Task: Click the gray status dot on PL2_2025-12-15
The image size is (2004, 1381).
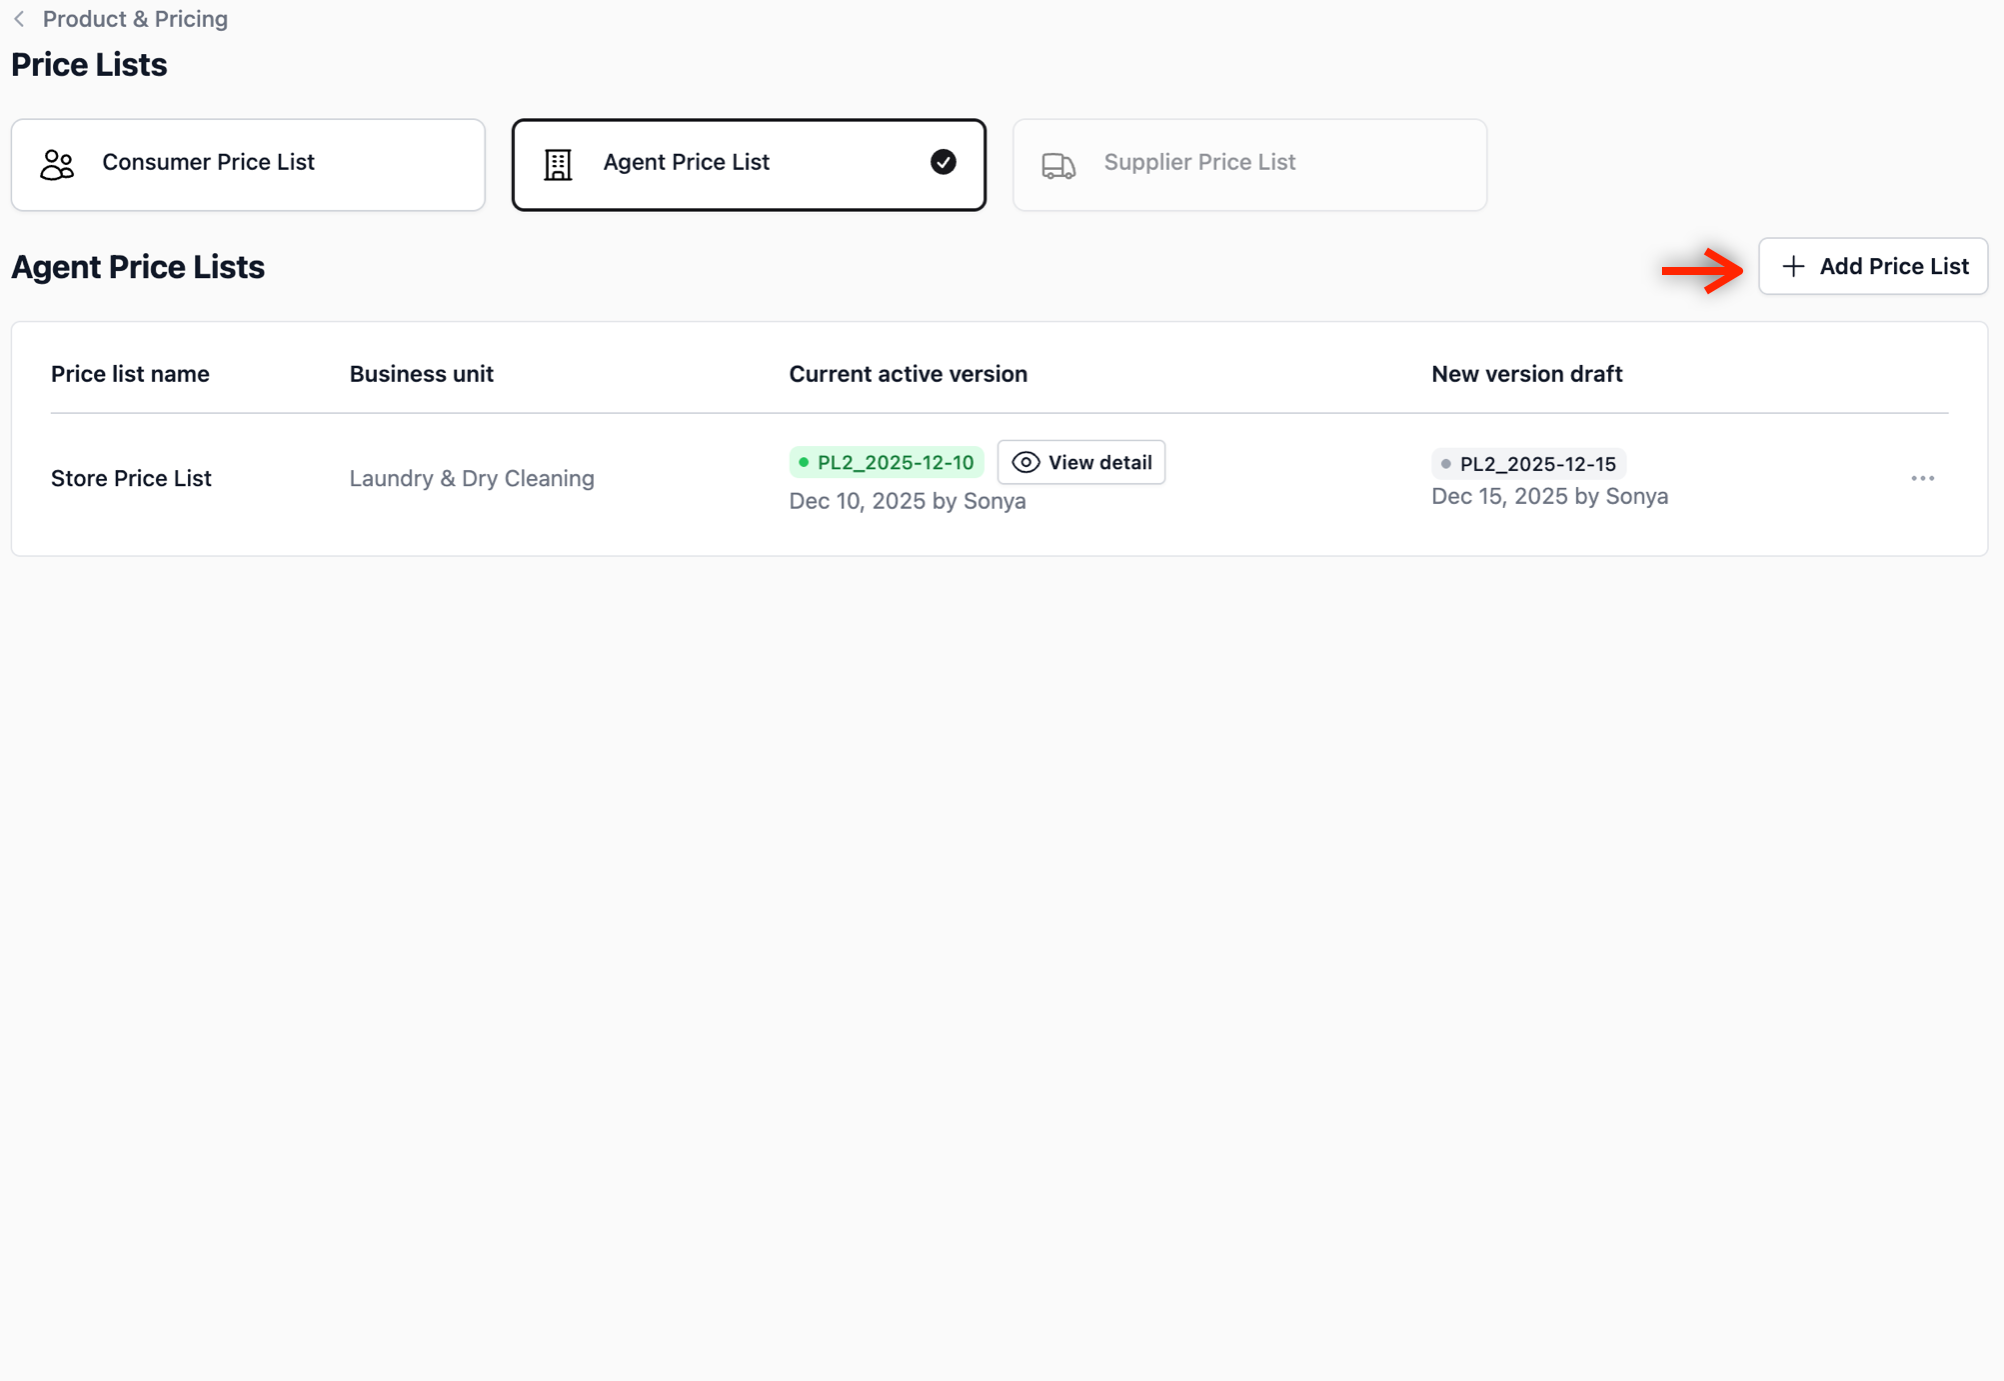Action: pos(1445,464)
